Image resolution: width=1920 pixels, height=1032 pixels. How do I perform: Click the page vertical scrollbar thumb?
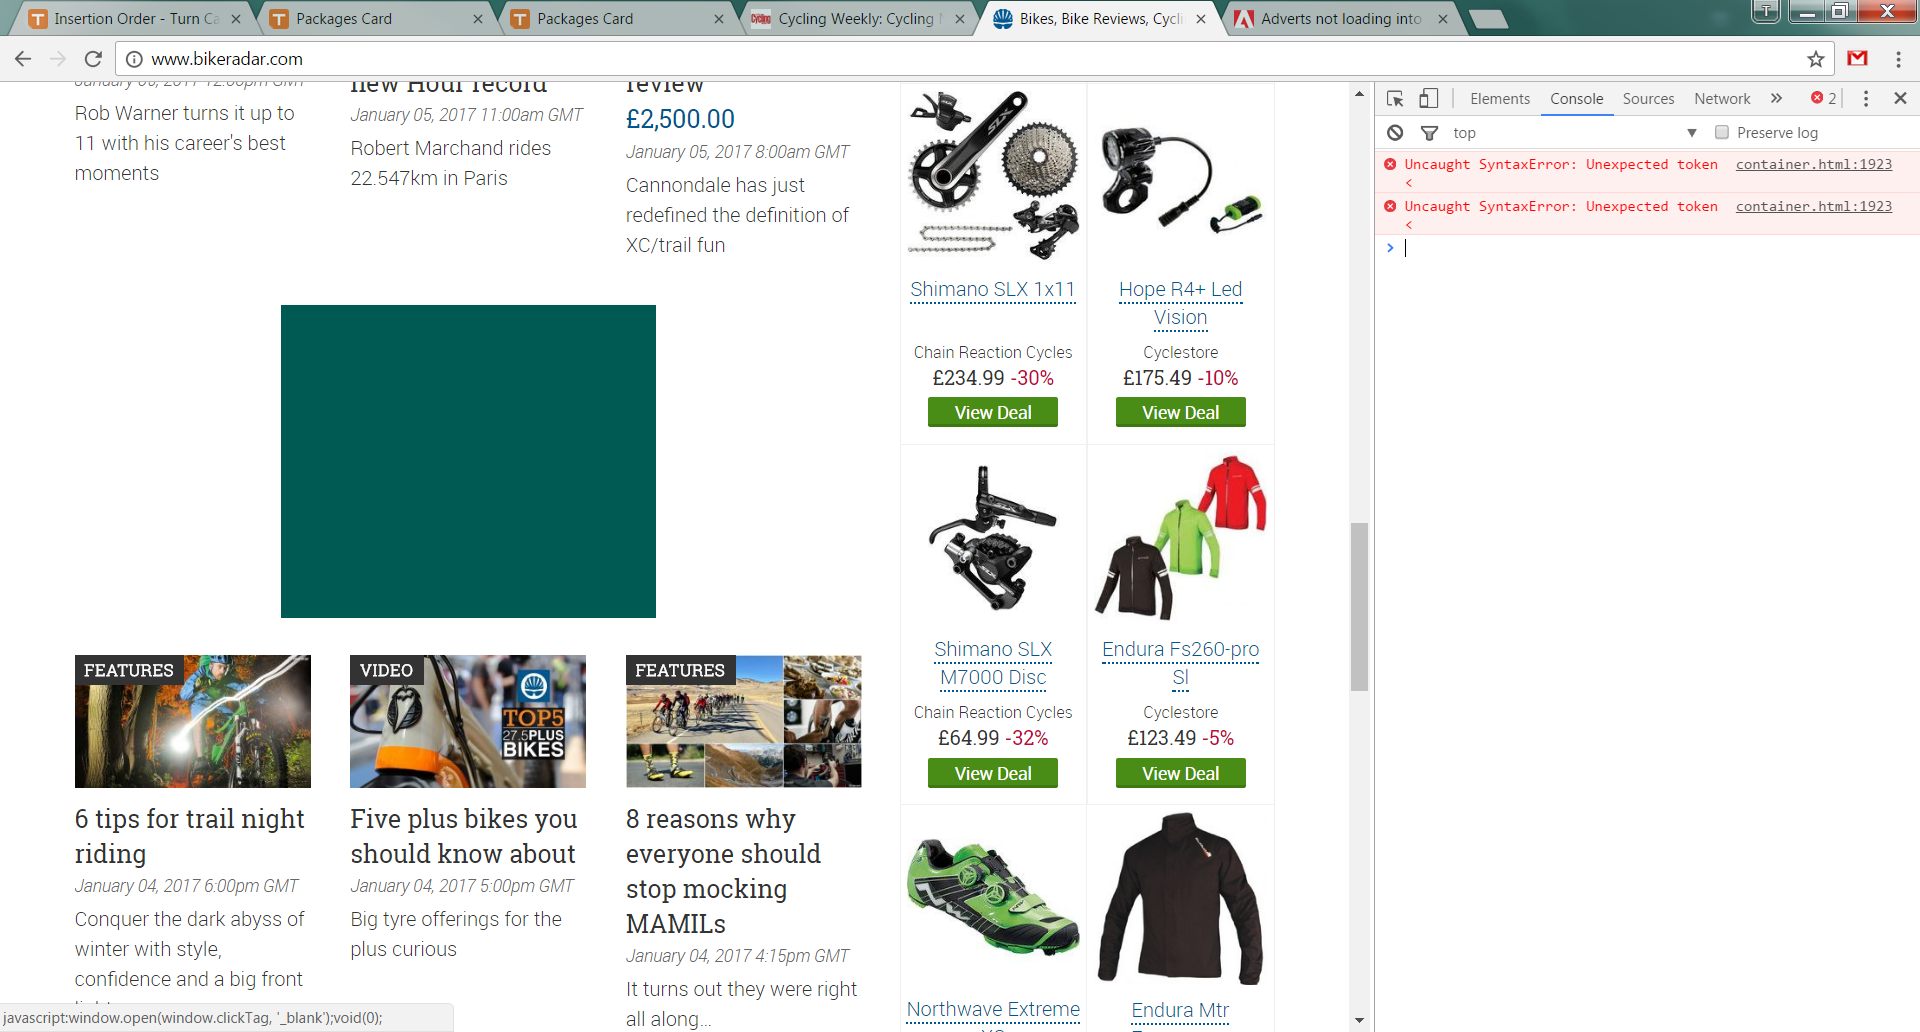point(1359,606)
